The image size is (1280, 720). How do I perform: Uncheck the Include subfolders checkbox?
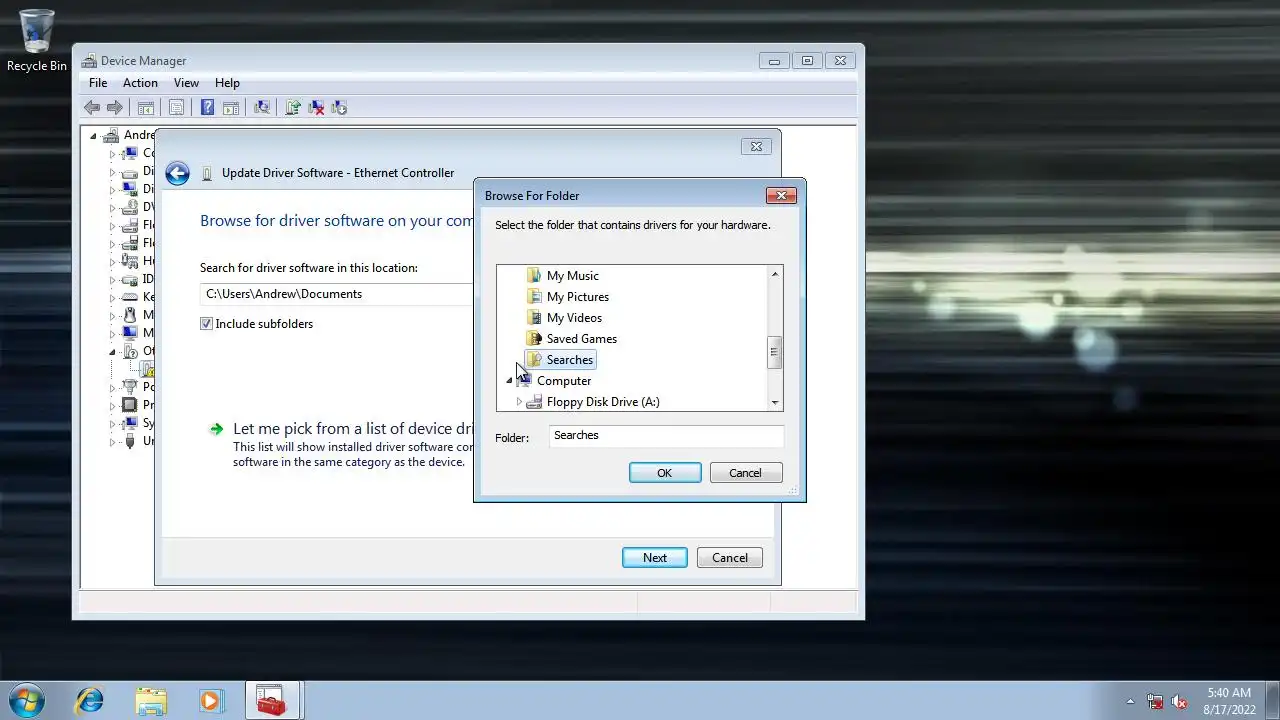coord(206,324)
